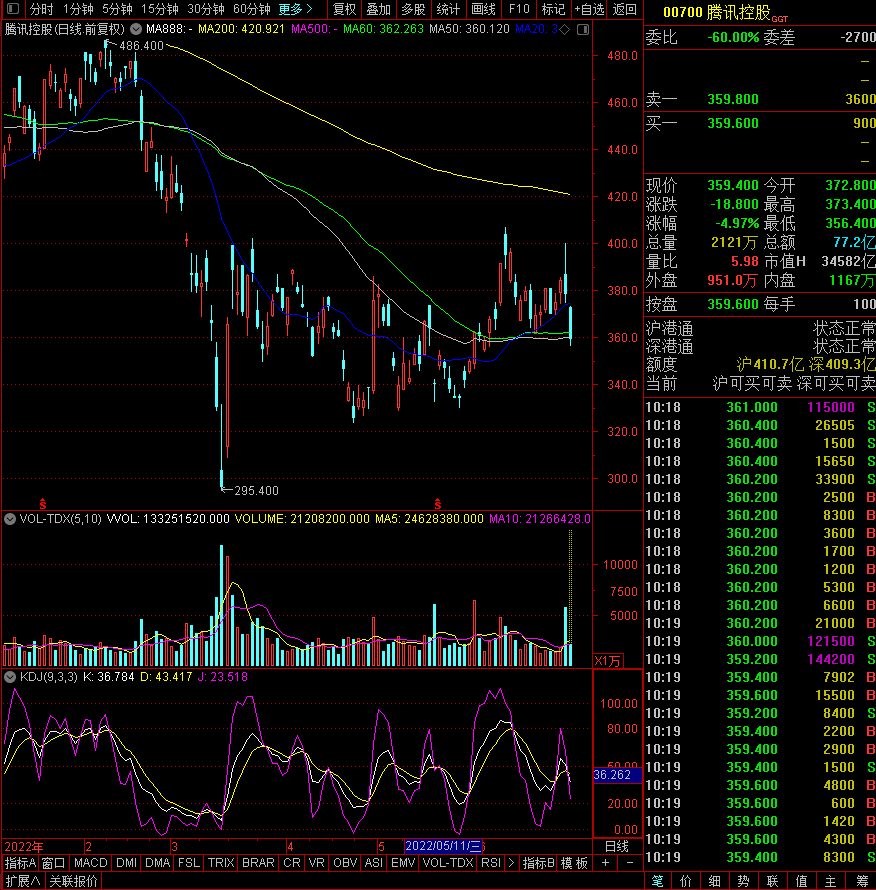The width and height of the screenshot is (876, 890).
Task: Expand 更多 time period options
Action: tap(295, 9)
